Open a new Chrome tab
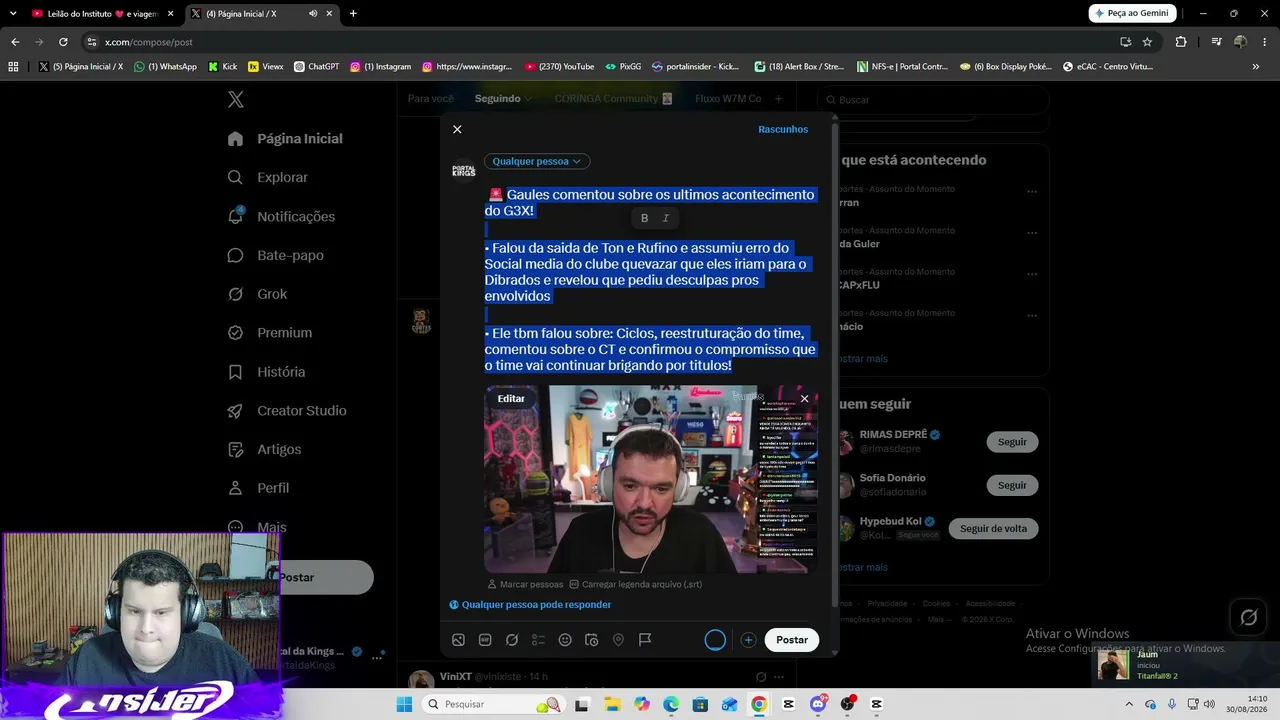The width and height of the screenshot is (1280, 720). [x=353, y=14]
